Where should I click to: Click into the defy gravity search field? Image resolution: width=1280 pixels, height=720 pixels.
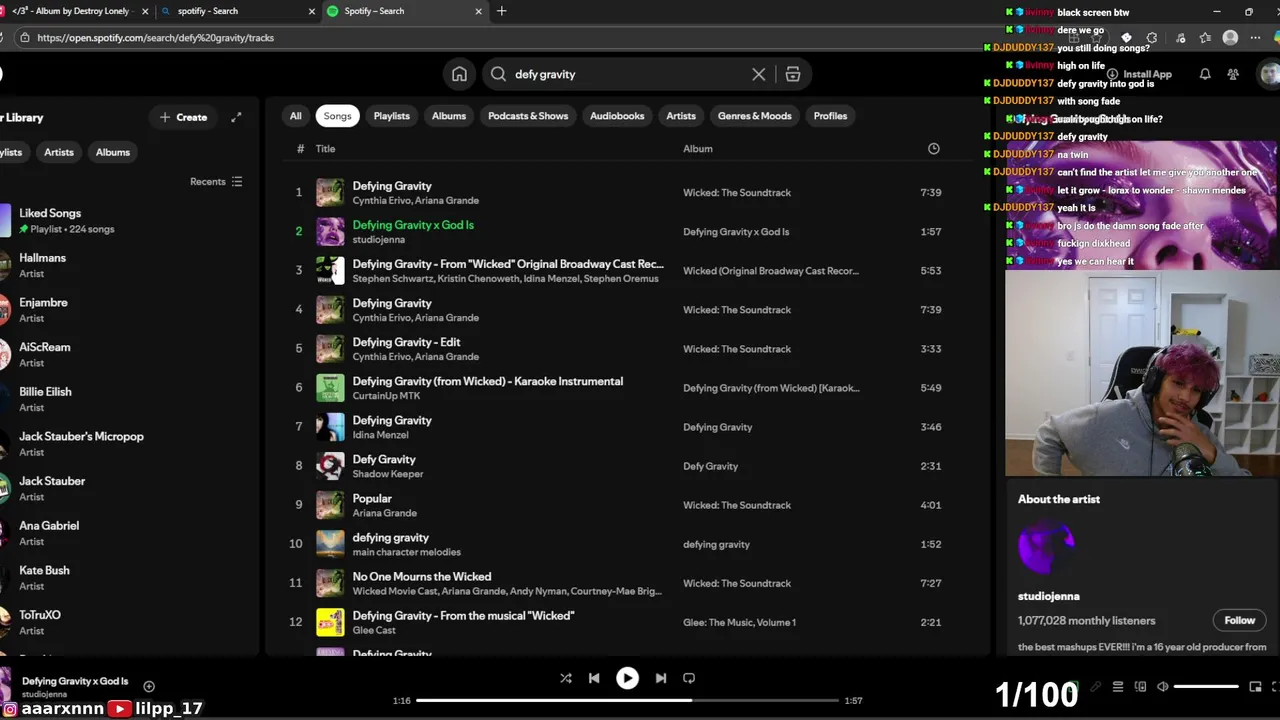pyautogui.click(x=628, y=74)
